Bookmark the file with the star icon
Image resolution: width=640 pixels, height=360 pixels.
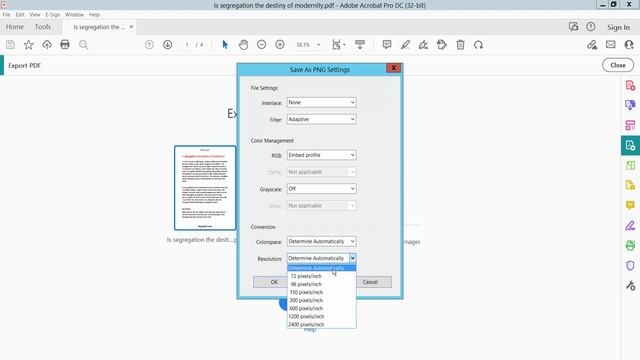click(x=29, y=44)
